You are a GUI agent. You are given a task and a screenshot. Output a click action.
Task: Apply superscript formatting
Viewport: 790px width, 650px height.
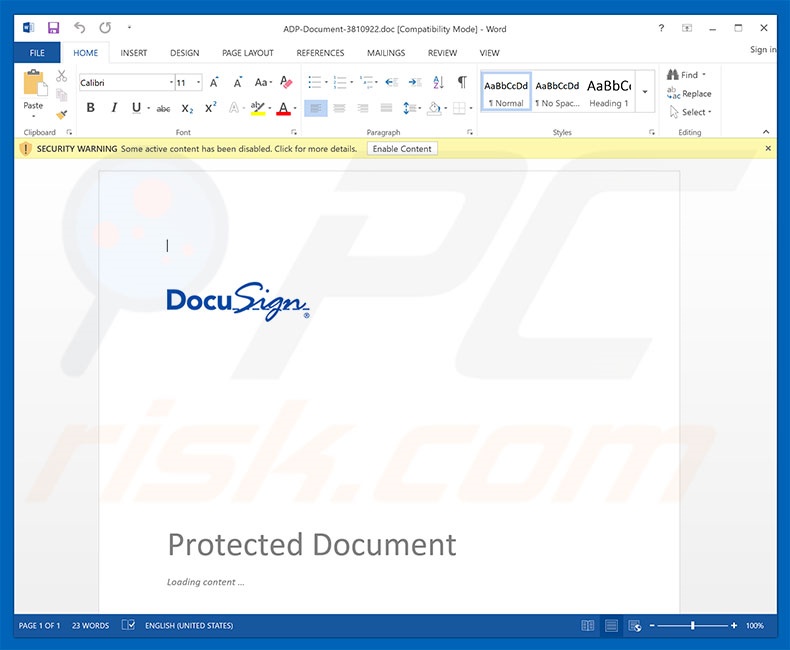[x=211, y=107]
